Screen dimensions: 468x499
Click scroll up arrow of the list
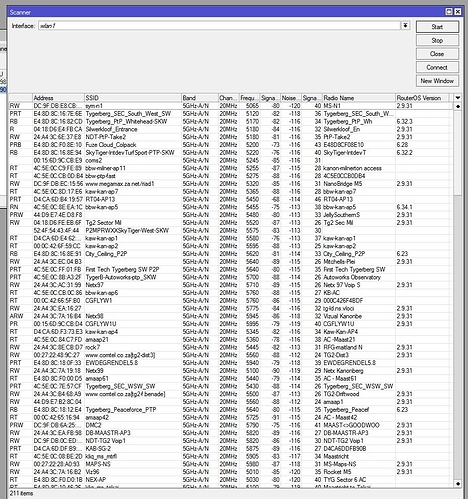(x=458, y=106)
